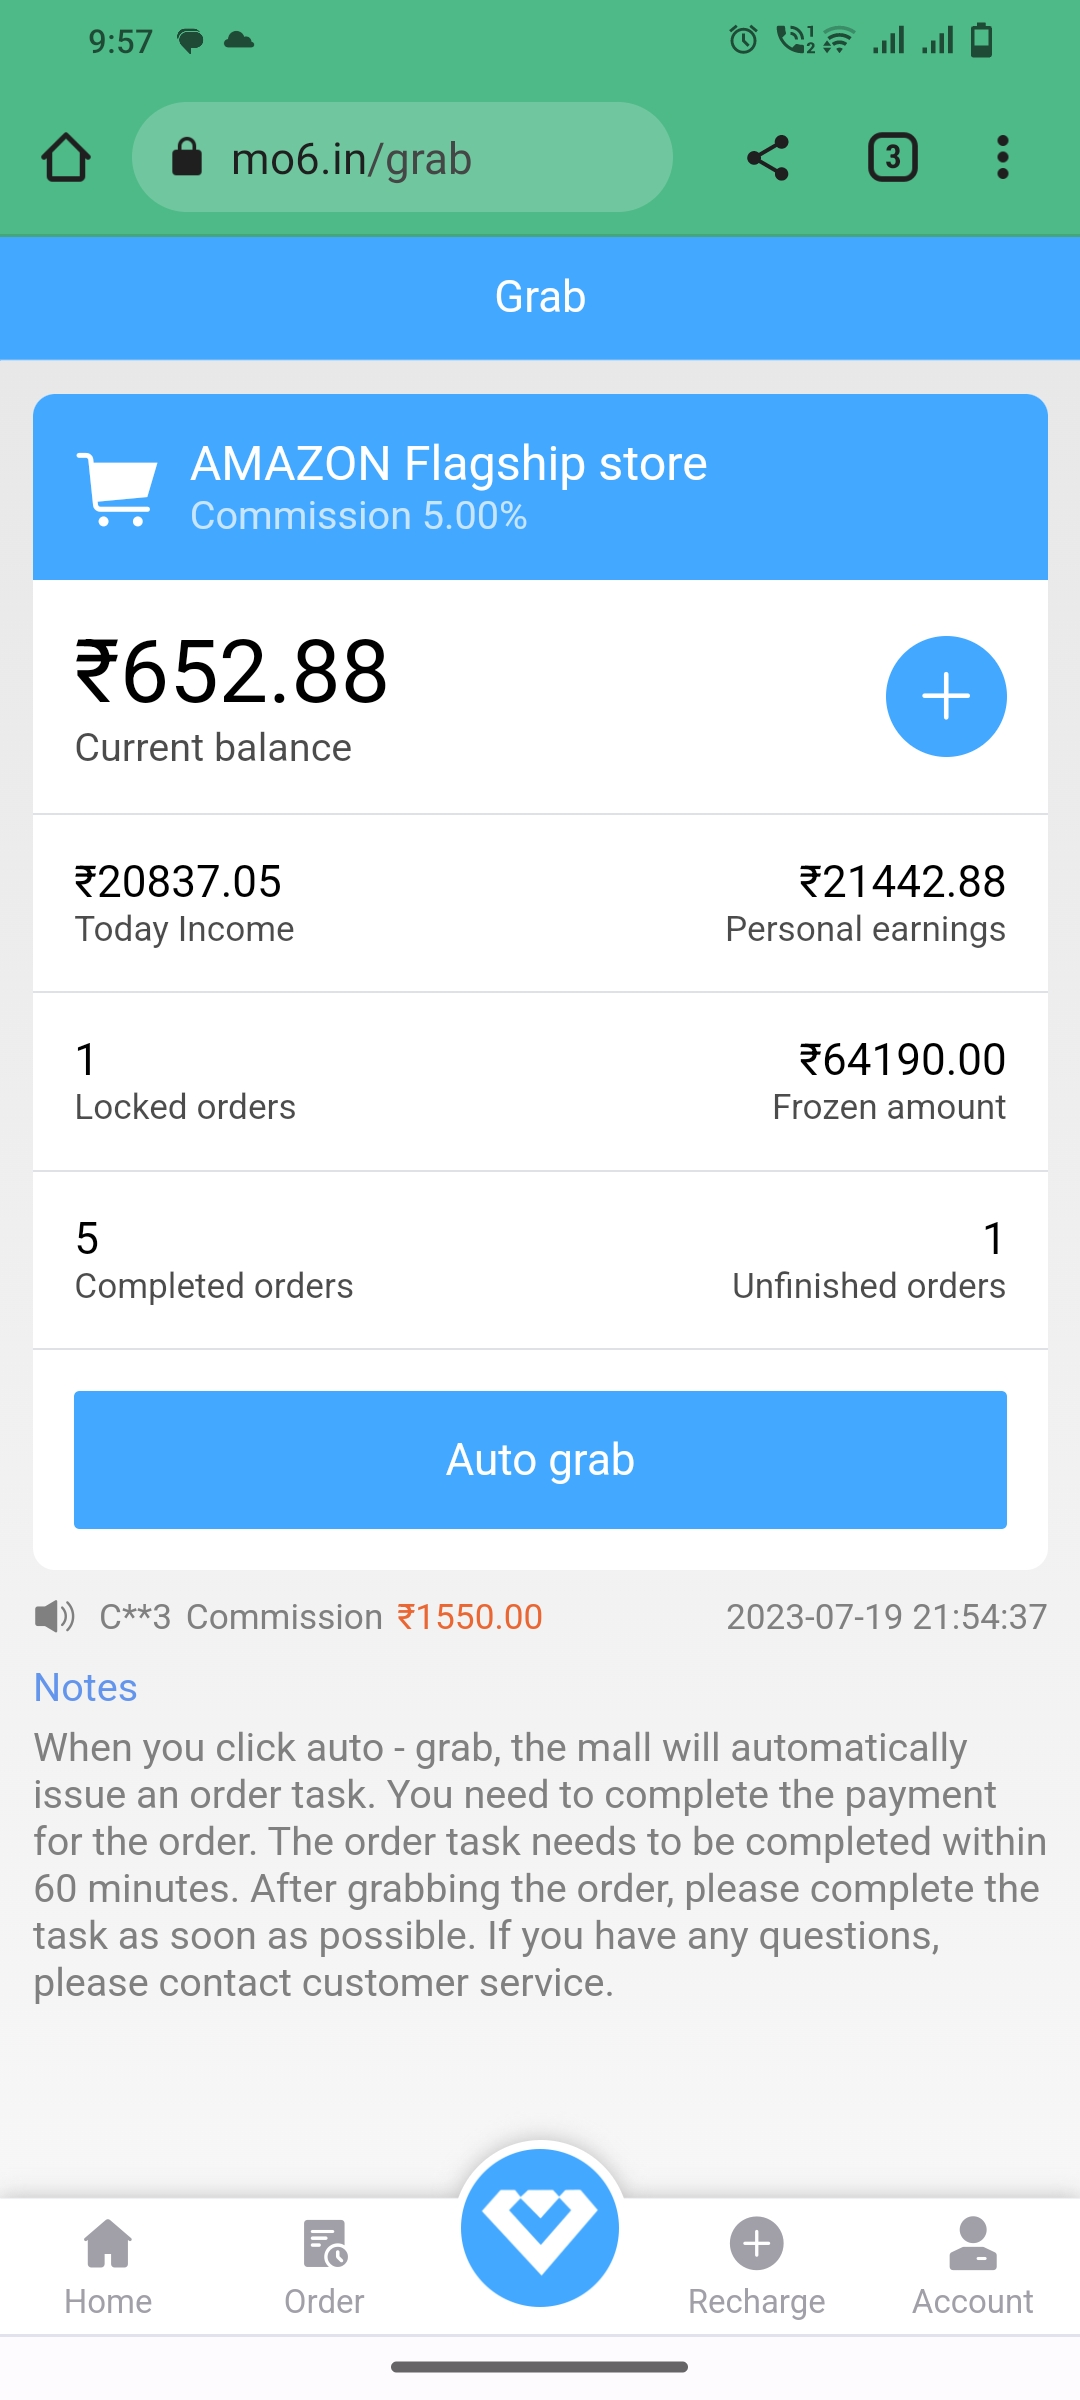Tap the browser home icon

pos(66,158)
